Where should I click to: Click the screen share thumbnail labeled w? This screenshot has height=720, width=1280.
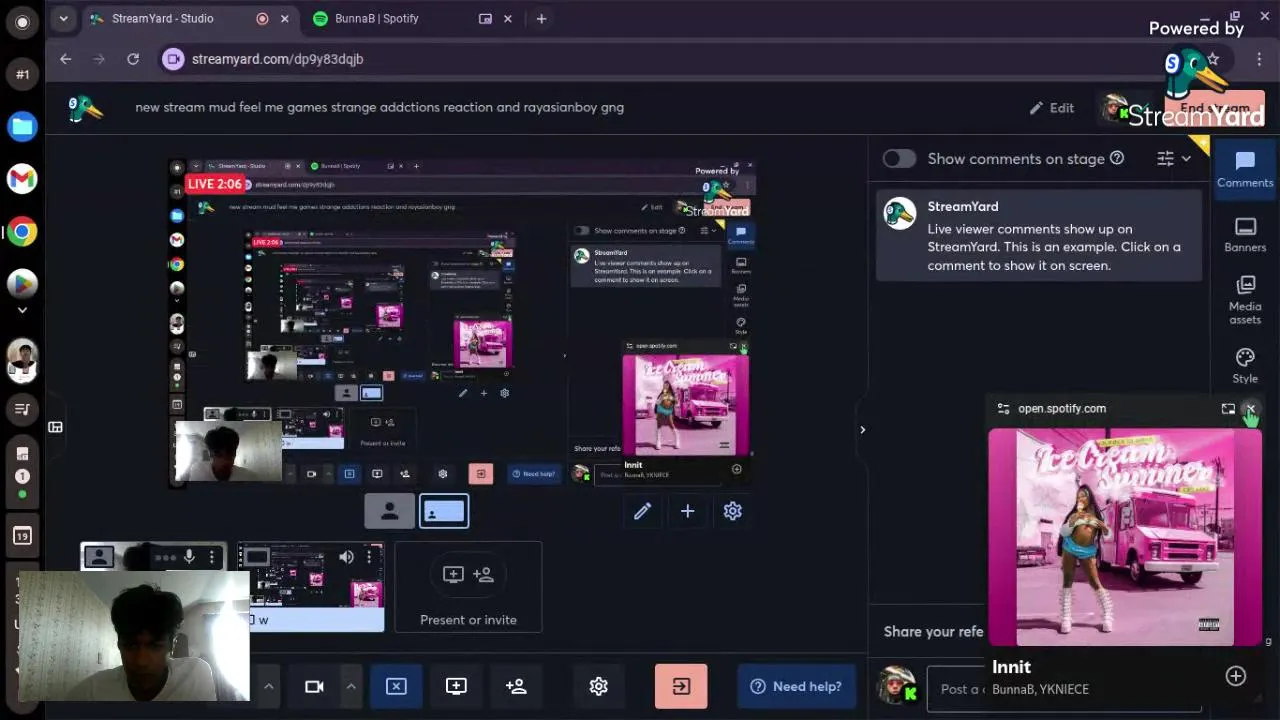click(310, 588)
